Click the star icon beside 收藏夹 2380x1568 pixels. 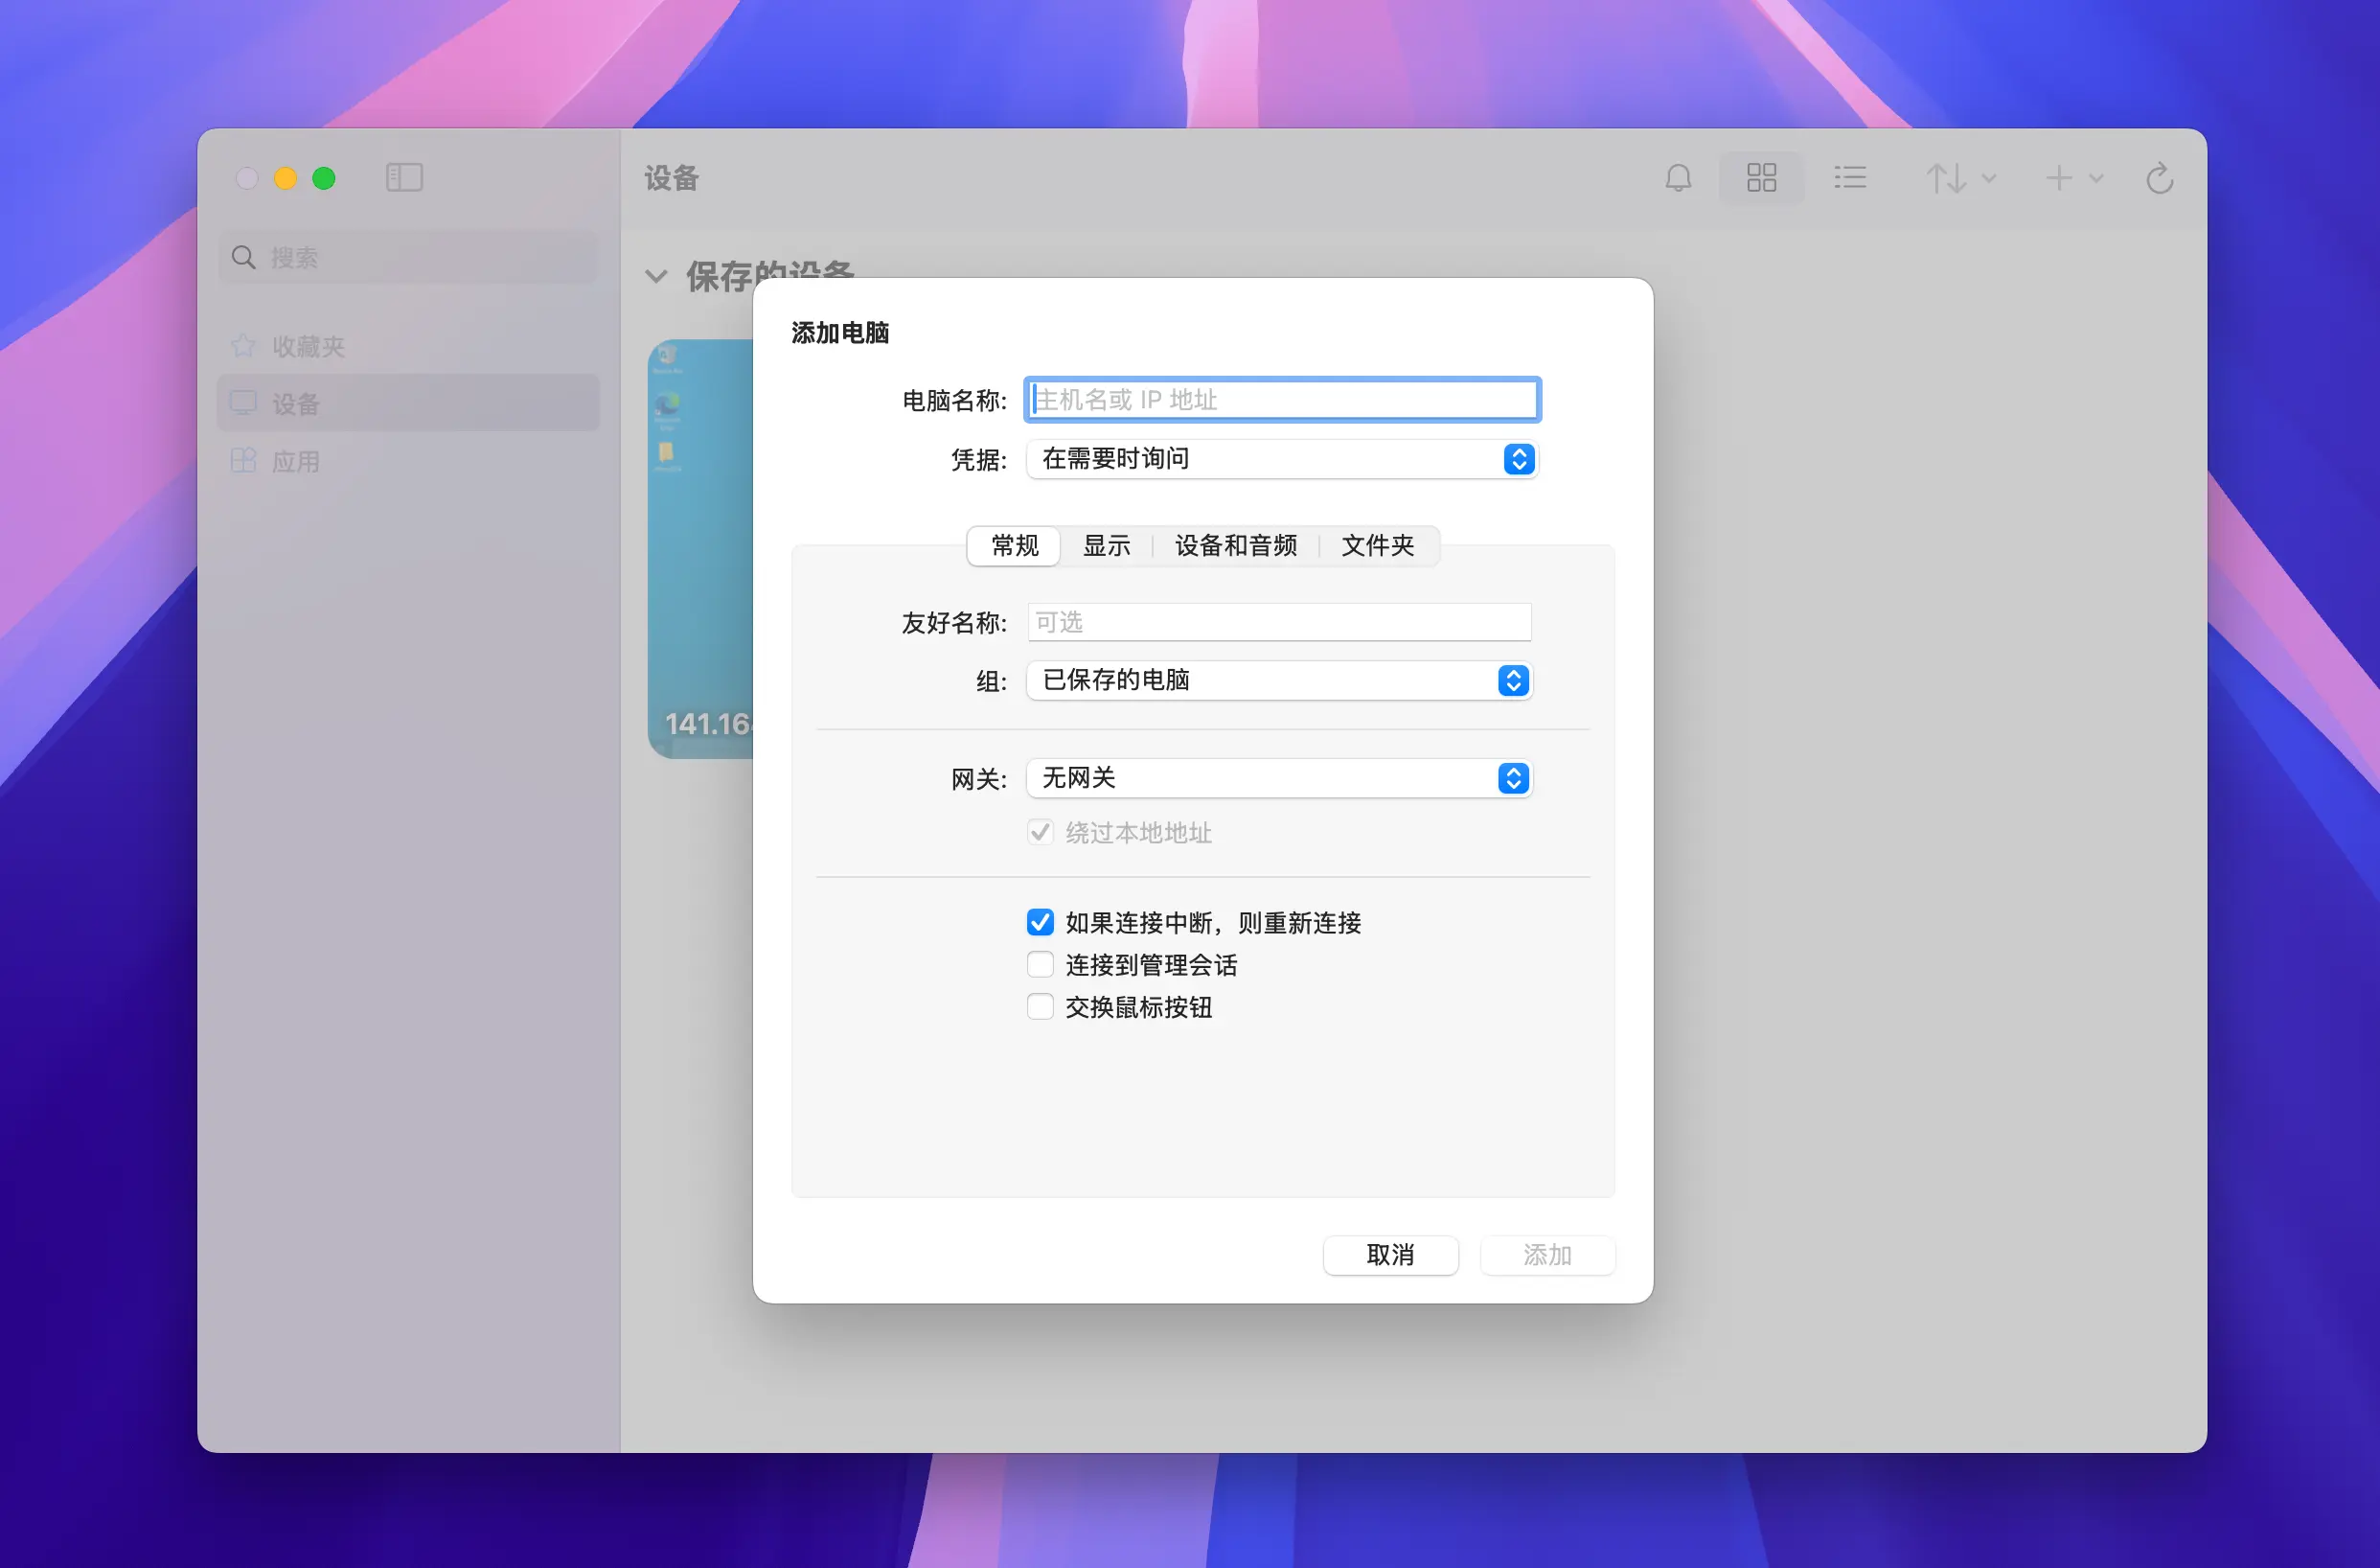[x=243, y=346]
